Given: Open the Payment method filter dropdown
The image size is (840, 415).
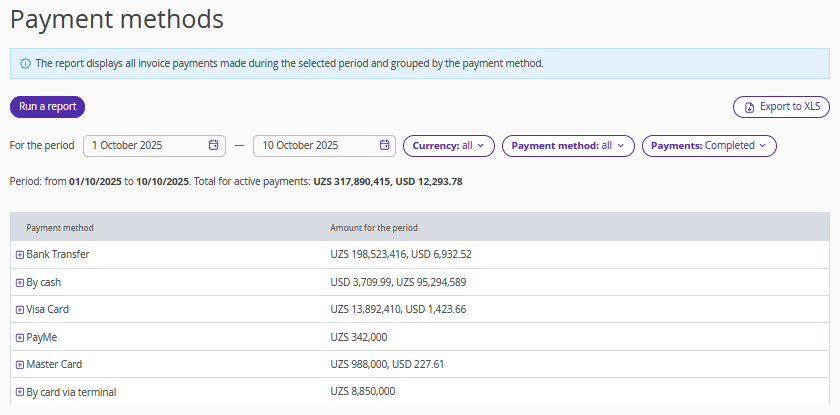Looking at the screenshot, I should tap(567, 145).
